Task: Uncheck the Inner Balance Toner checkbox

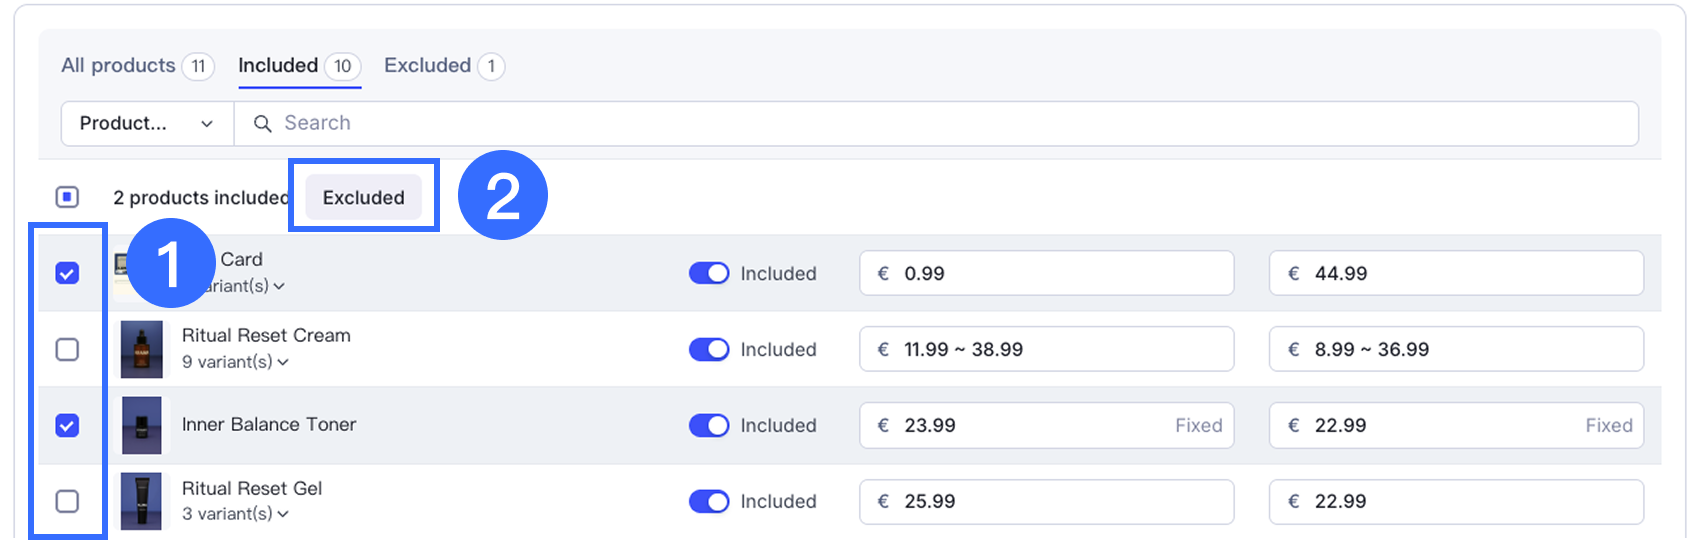Action: pos(67,425)
